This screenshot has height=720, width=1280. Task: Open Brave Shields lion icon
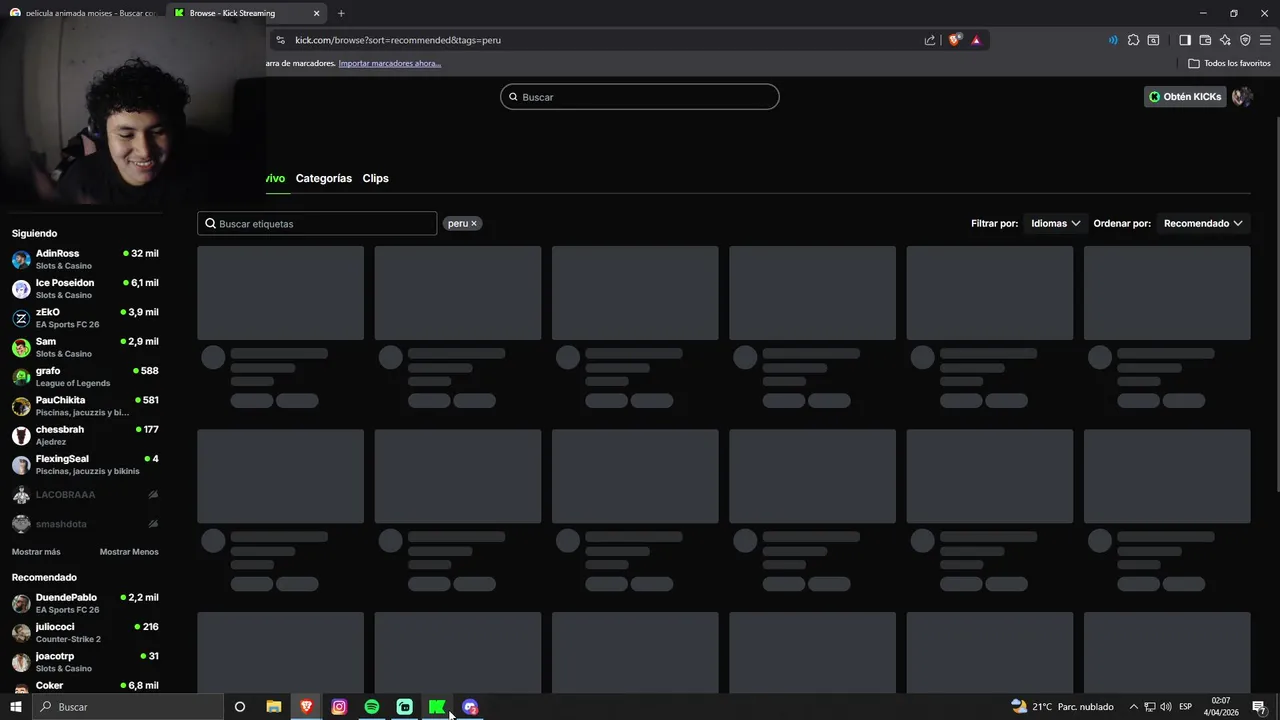pos(955,40)
